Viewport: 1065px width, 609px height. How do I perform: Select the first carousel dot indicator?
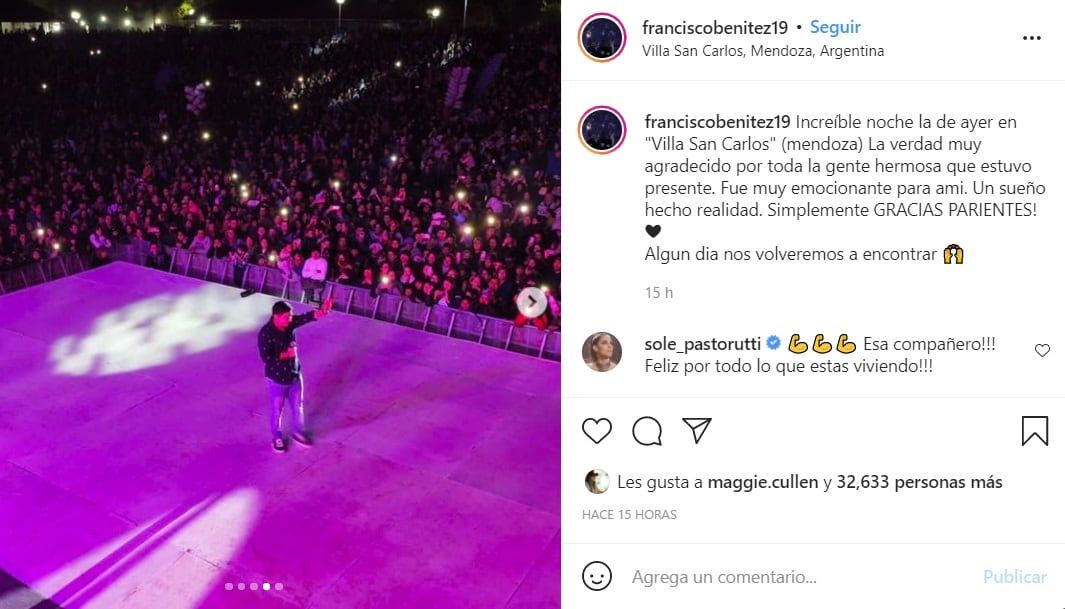229,587
